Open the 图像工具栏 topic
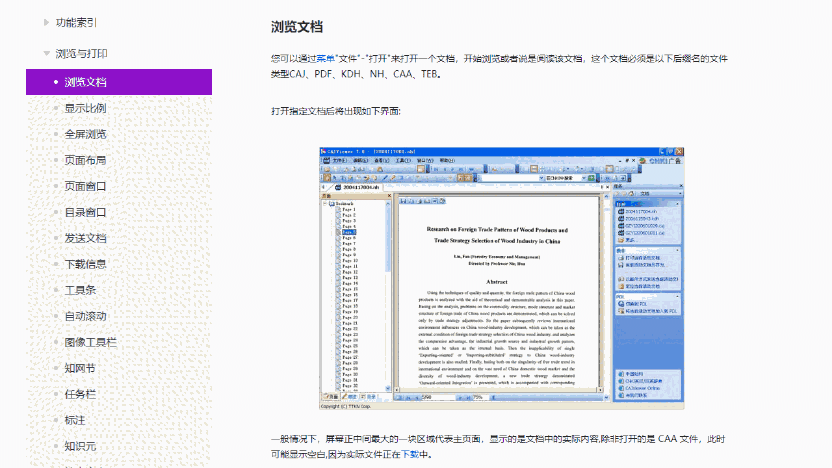 [91, 342]
